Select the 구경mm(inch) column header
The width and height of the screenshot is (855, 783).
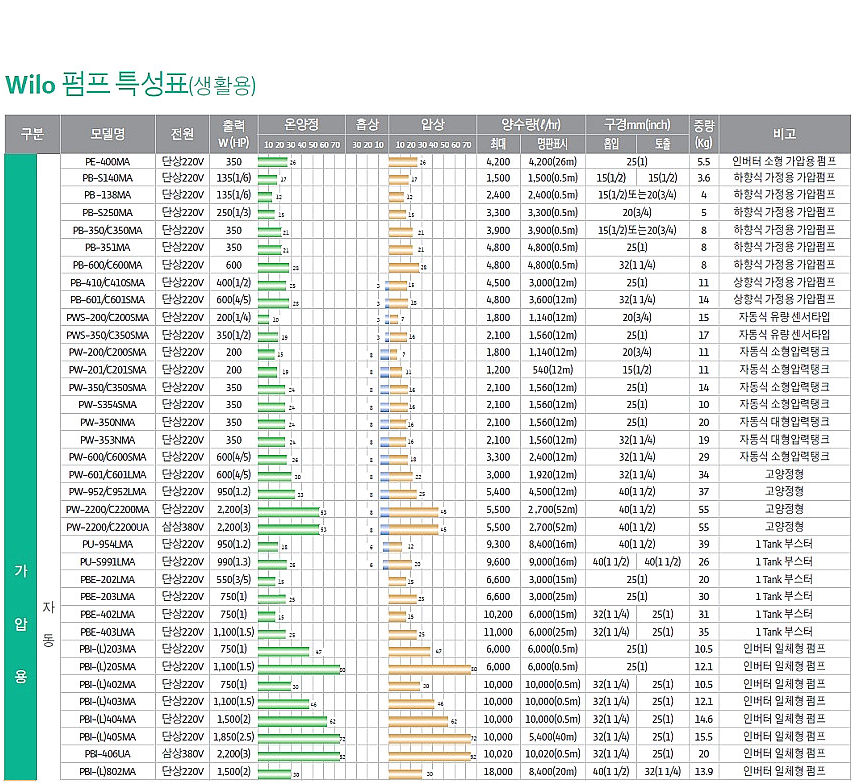coord(637,125)
